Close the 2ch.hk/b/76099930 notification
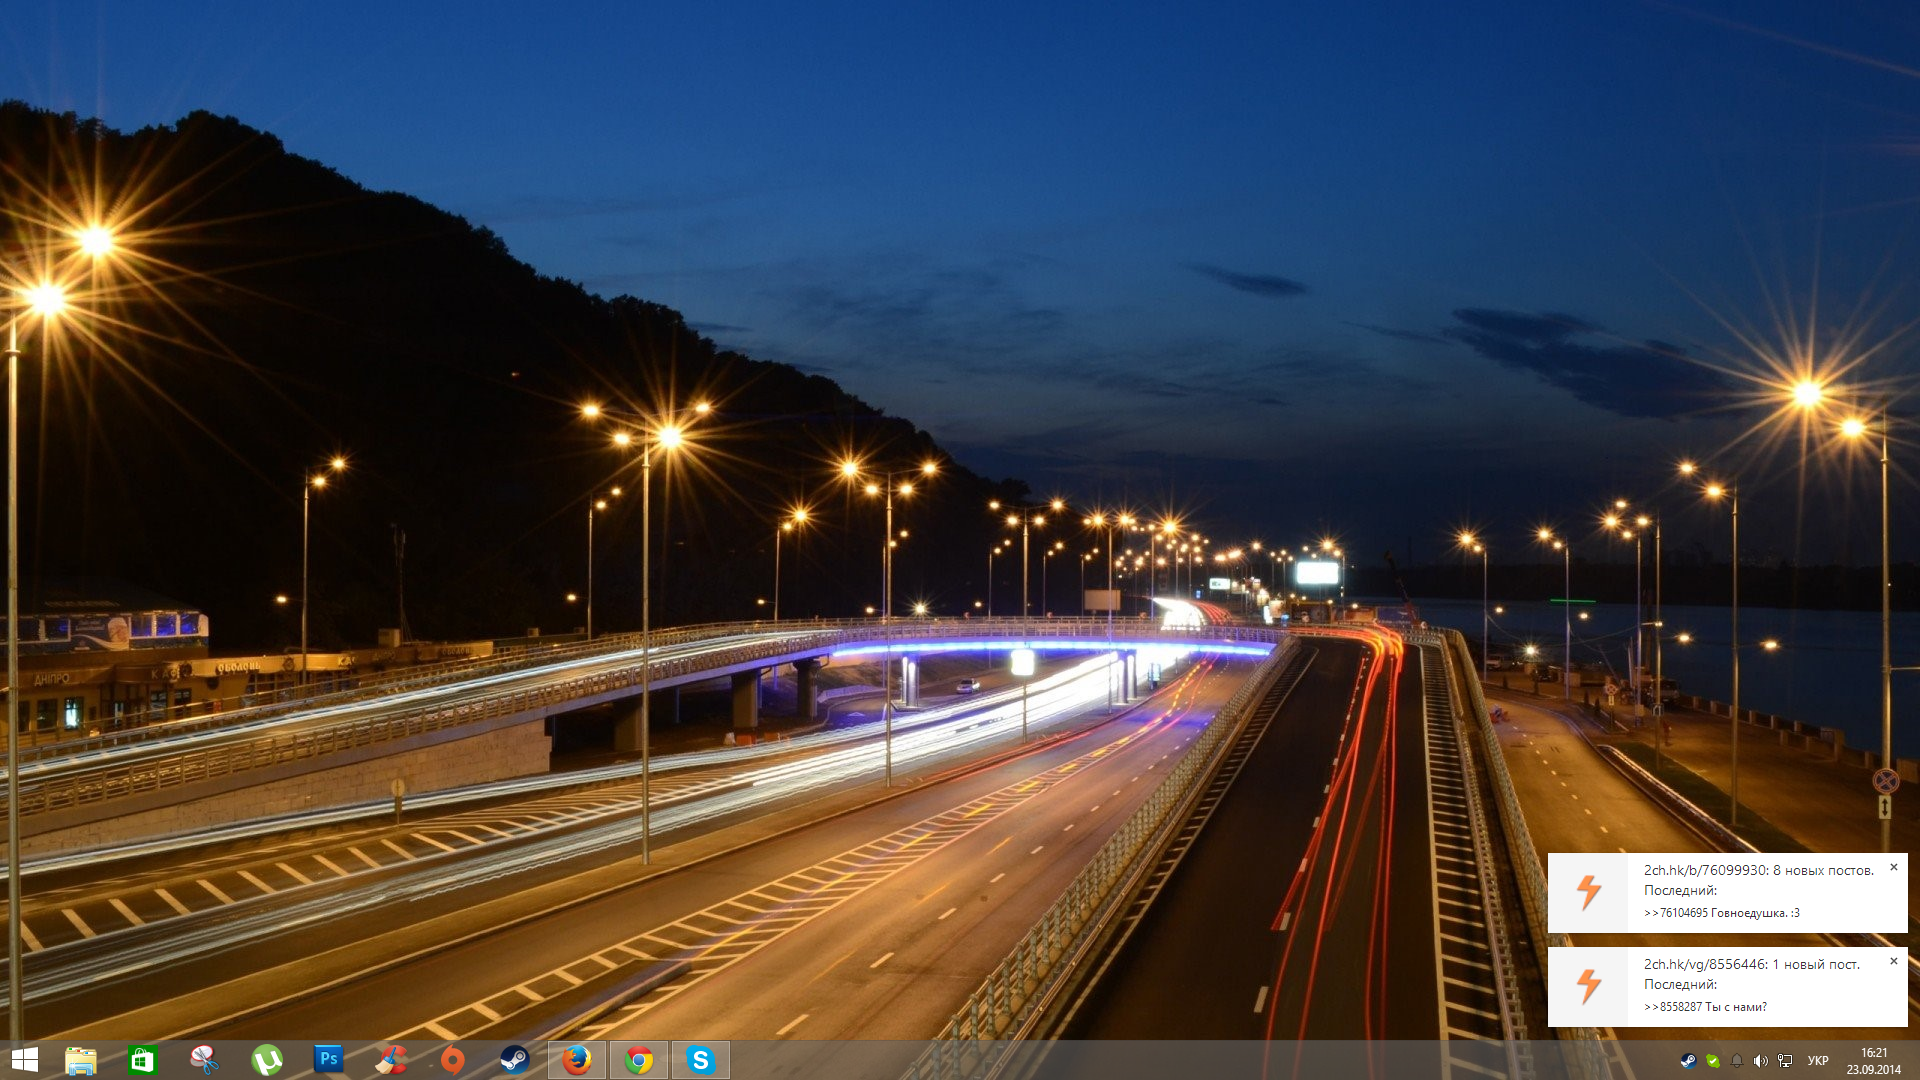Screen dimensions: 1920x1080 coord(1893,868)
